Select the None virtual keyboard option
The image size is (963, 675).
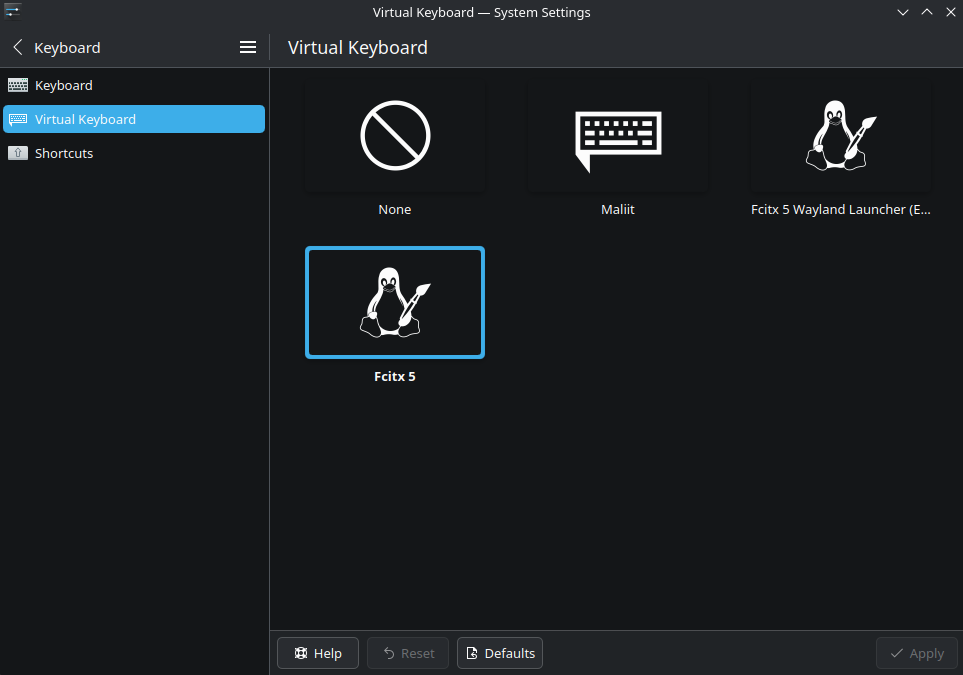point(394,136)
